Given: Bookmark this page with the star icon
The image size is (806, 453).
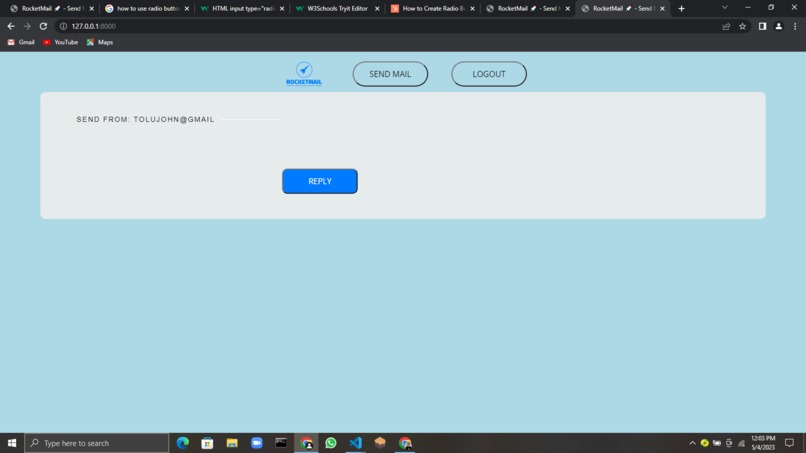Looking at the screenshot, I should click(x=742, y=26).
